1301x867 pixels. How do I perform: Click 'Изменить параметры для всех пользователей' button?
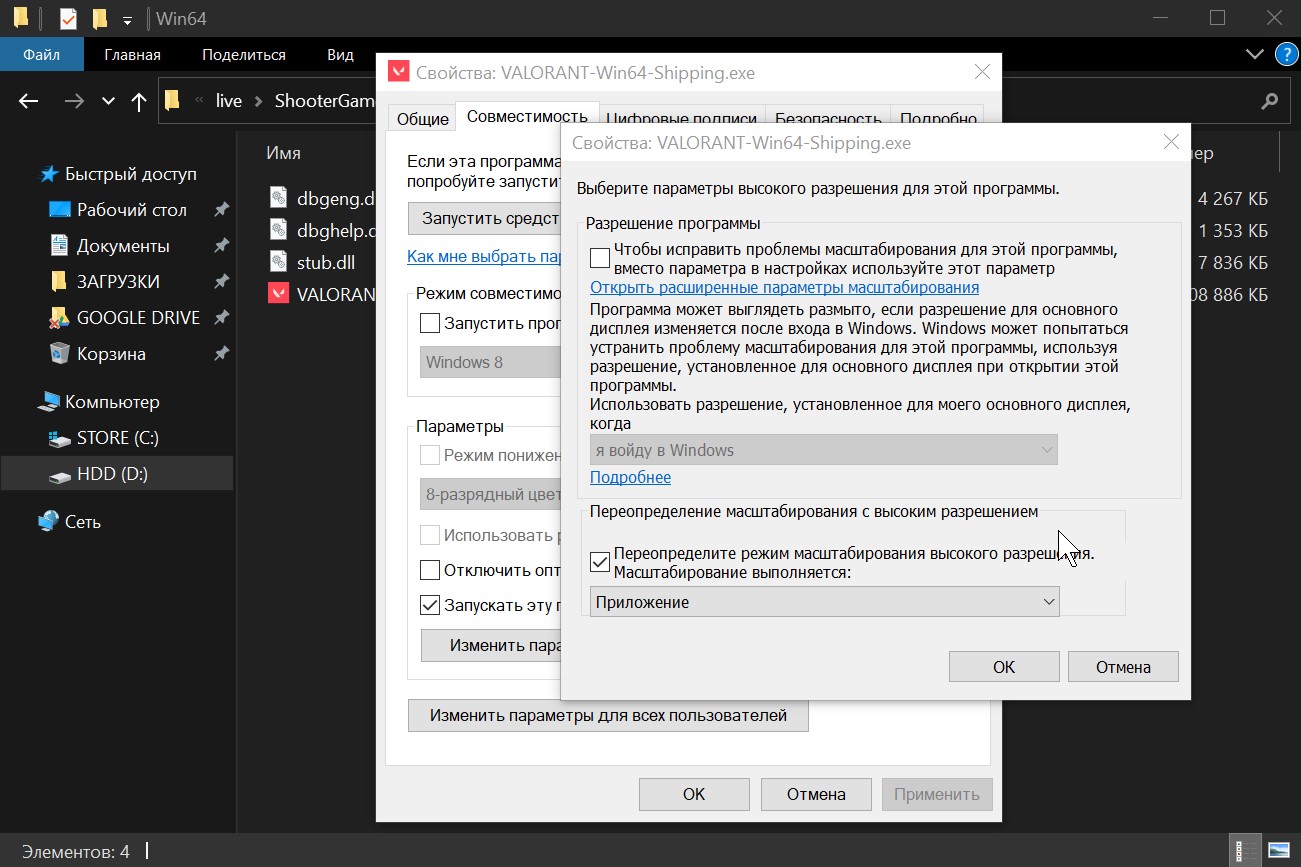(x=608, y=716)
